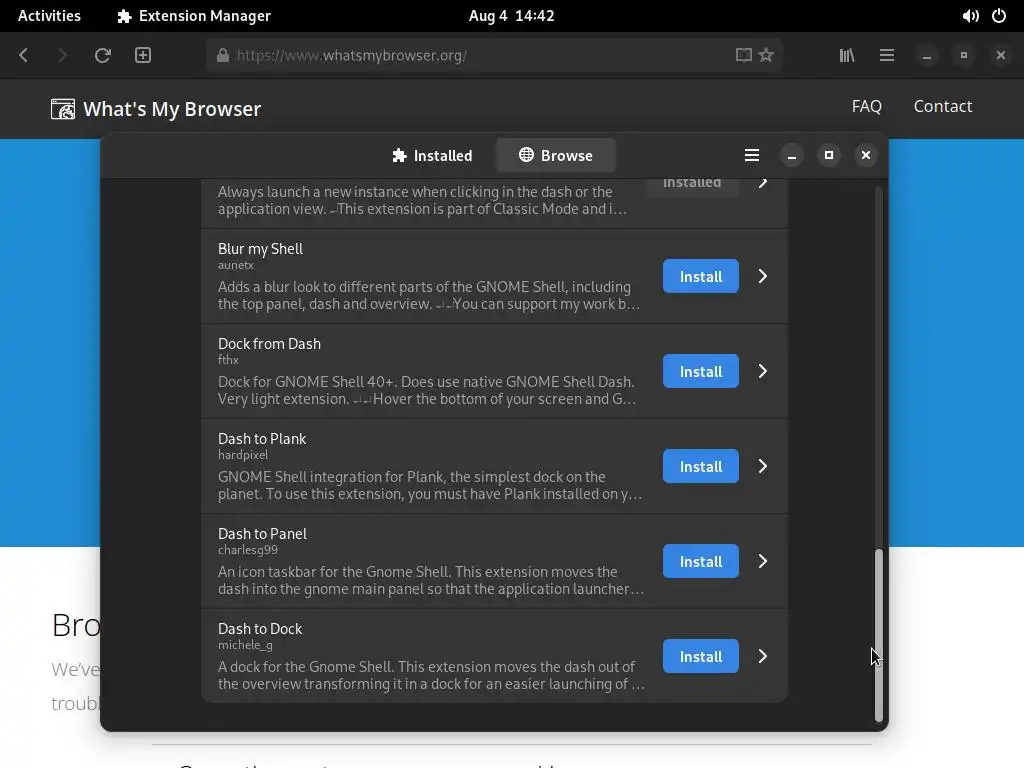
Task: Go back in the browser window
Action: pos(24,55)
